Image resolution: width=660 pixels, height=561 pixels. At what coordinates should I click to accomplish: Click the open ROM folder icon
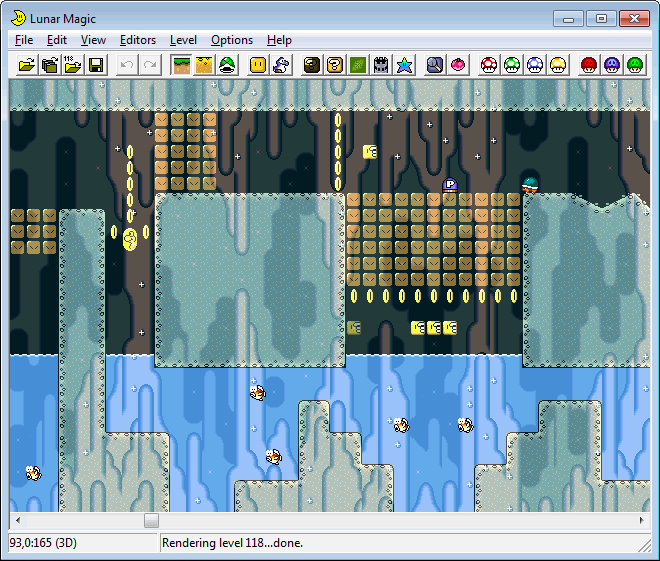25,65
